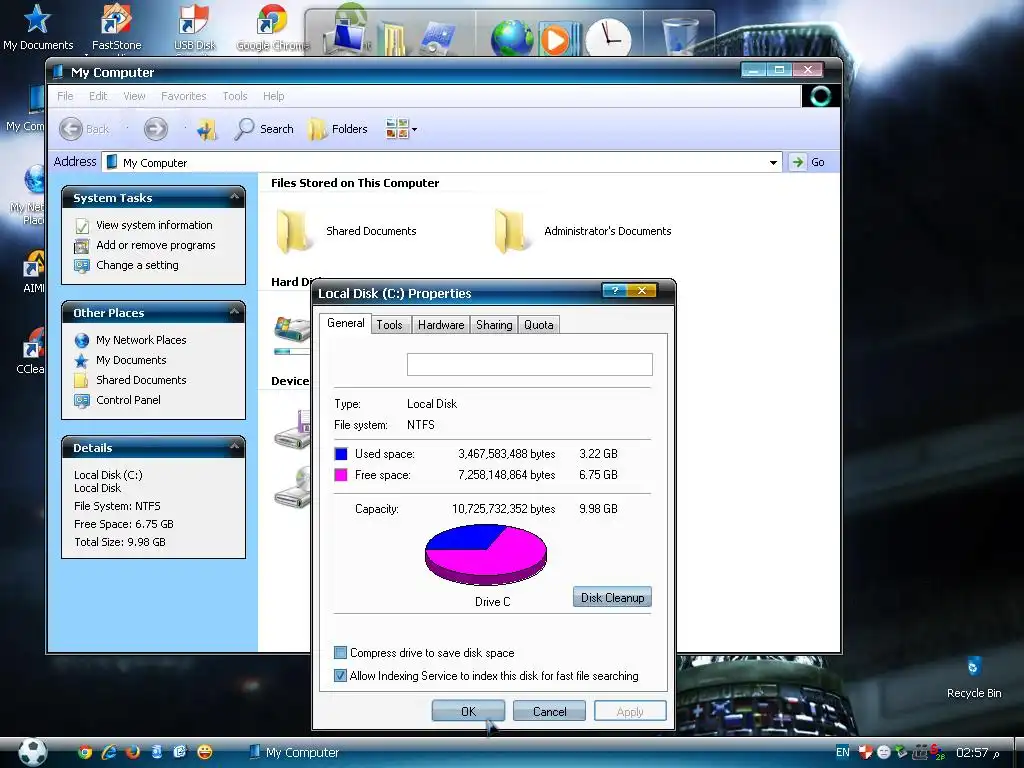Select the Shared Documents folder icon

coord(293,231)
